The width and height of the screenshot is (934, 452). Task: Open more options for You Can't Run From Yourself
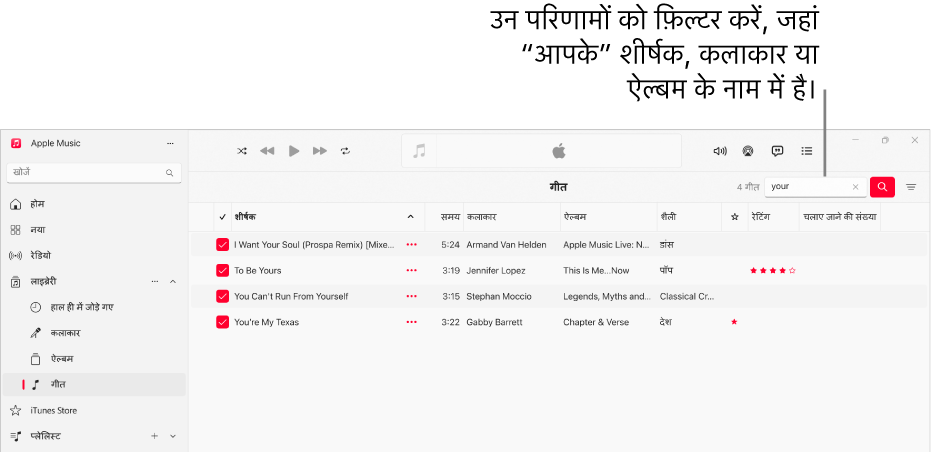[x=411, y=296]
